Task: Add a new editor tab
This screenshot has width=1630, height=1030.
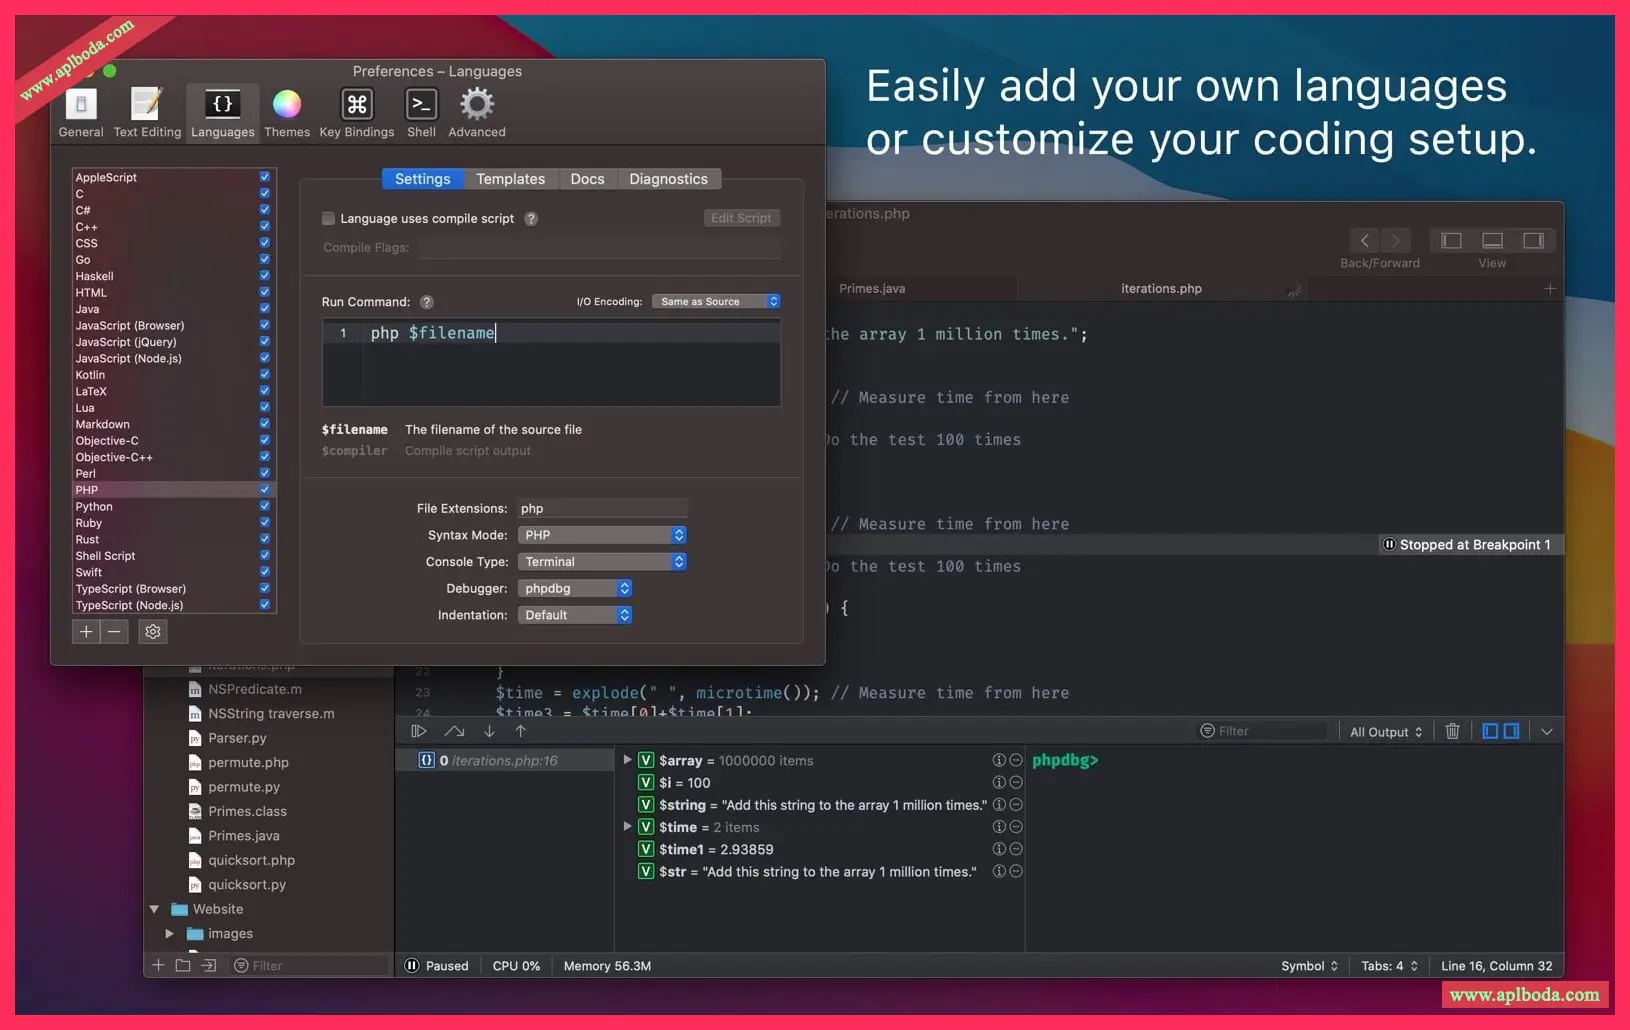Action: (1550, 289)
